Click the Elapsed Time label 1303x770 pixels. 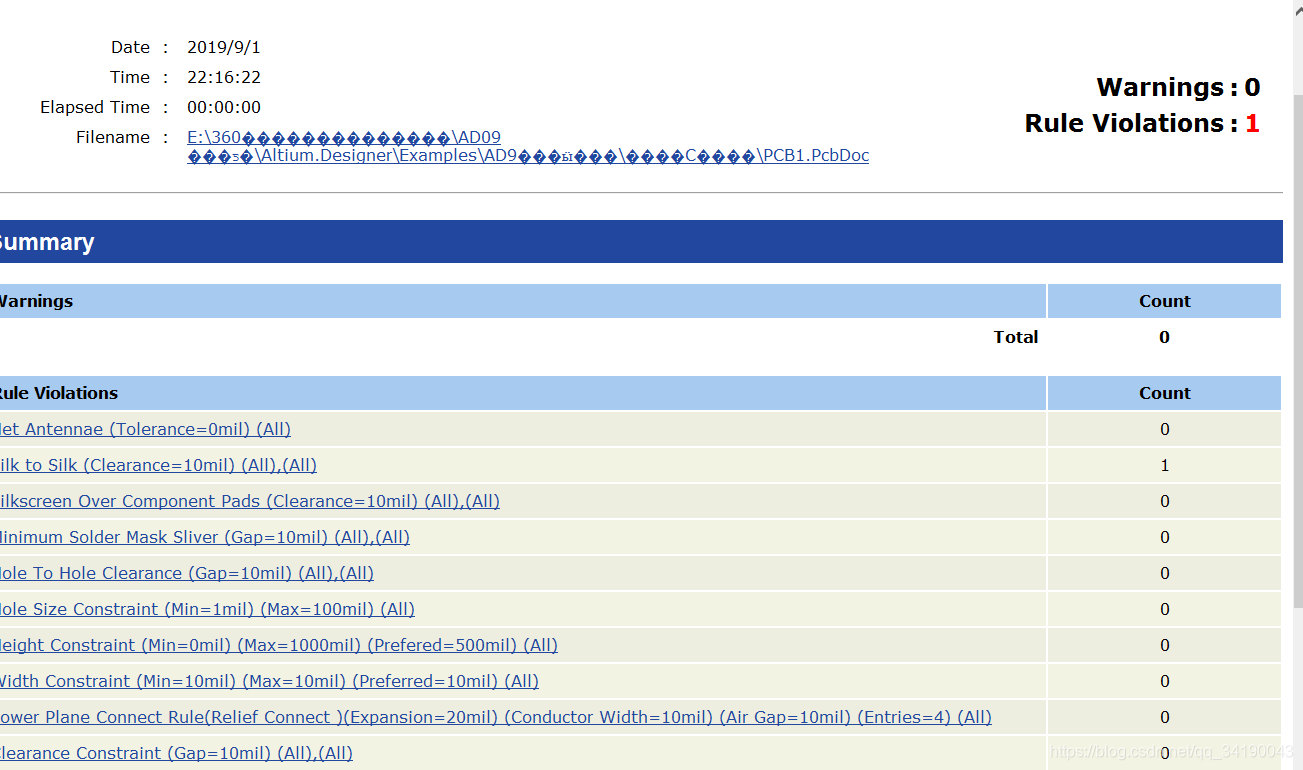[x=95, y=107]
